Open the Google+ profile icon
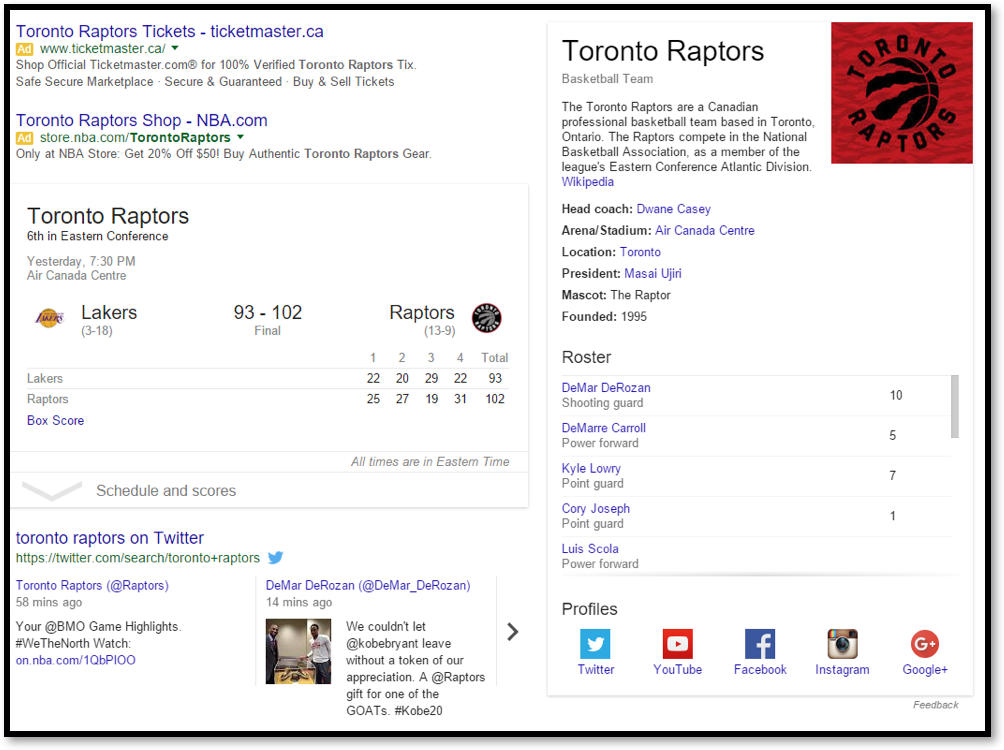Screen dimensions: 1004x750 pos(925,643)
